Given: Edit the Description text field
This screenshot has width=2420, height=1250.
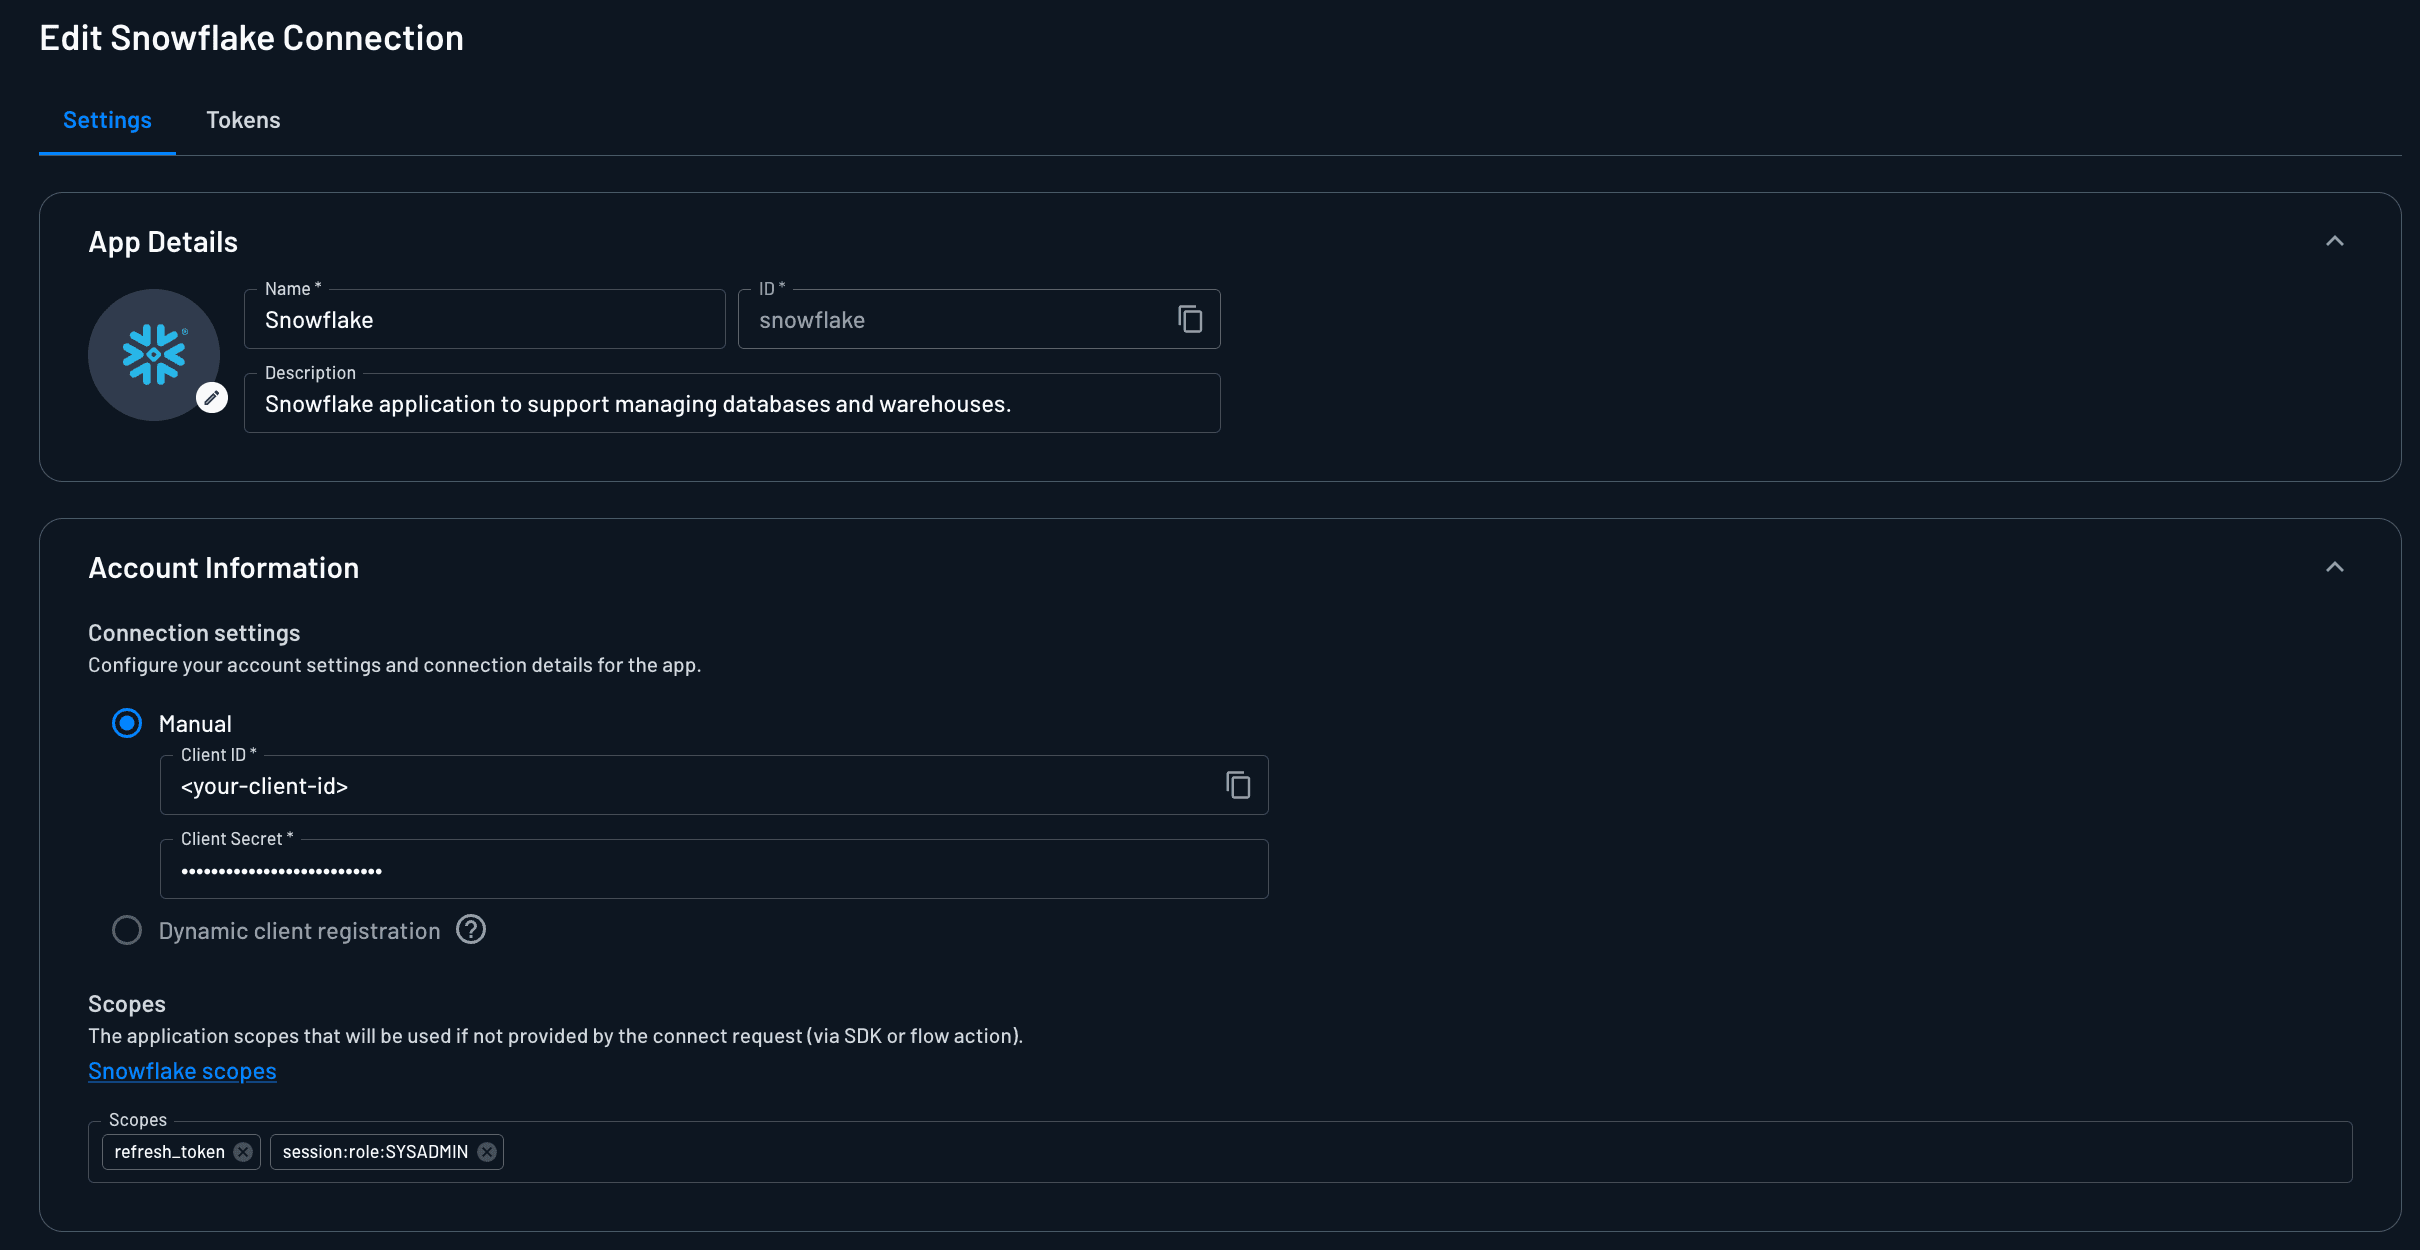Looking at the screenshot, I should pos(732,403).
